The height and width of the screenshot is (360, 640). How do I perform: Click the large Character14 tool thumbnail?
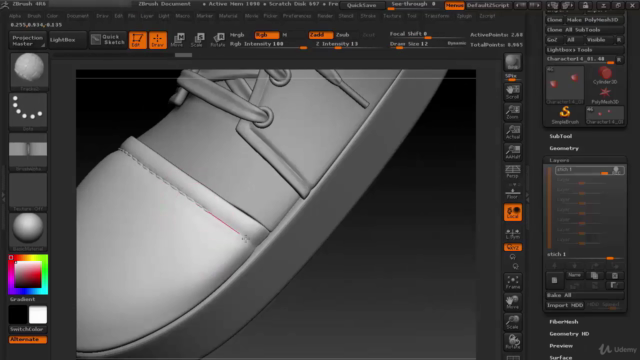click(x=565, y=85)
